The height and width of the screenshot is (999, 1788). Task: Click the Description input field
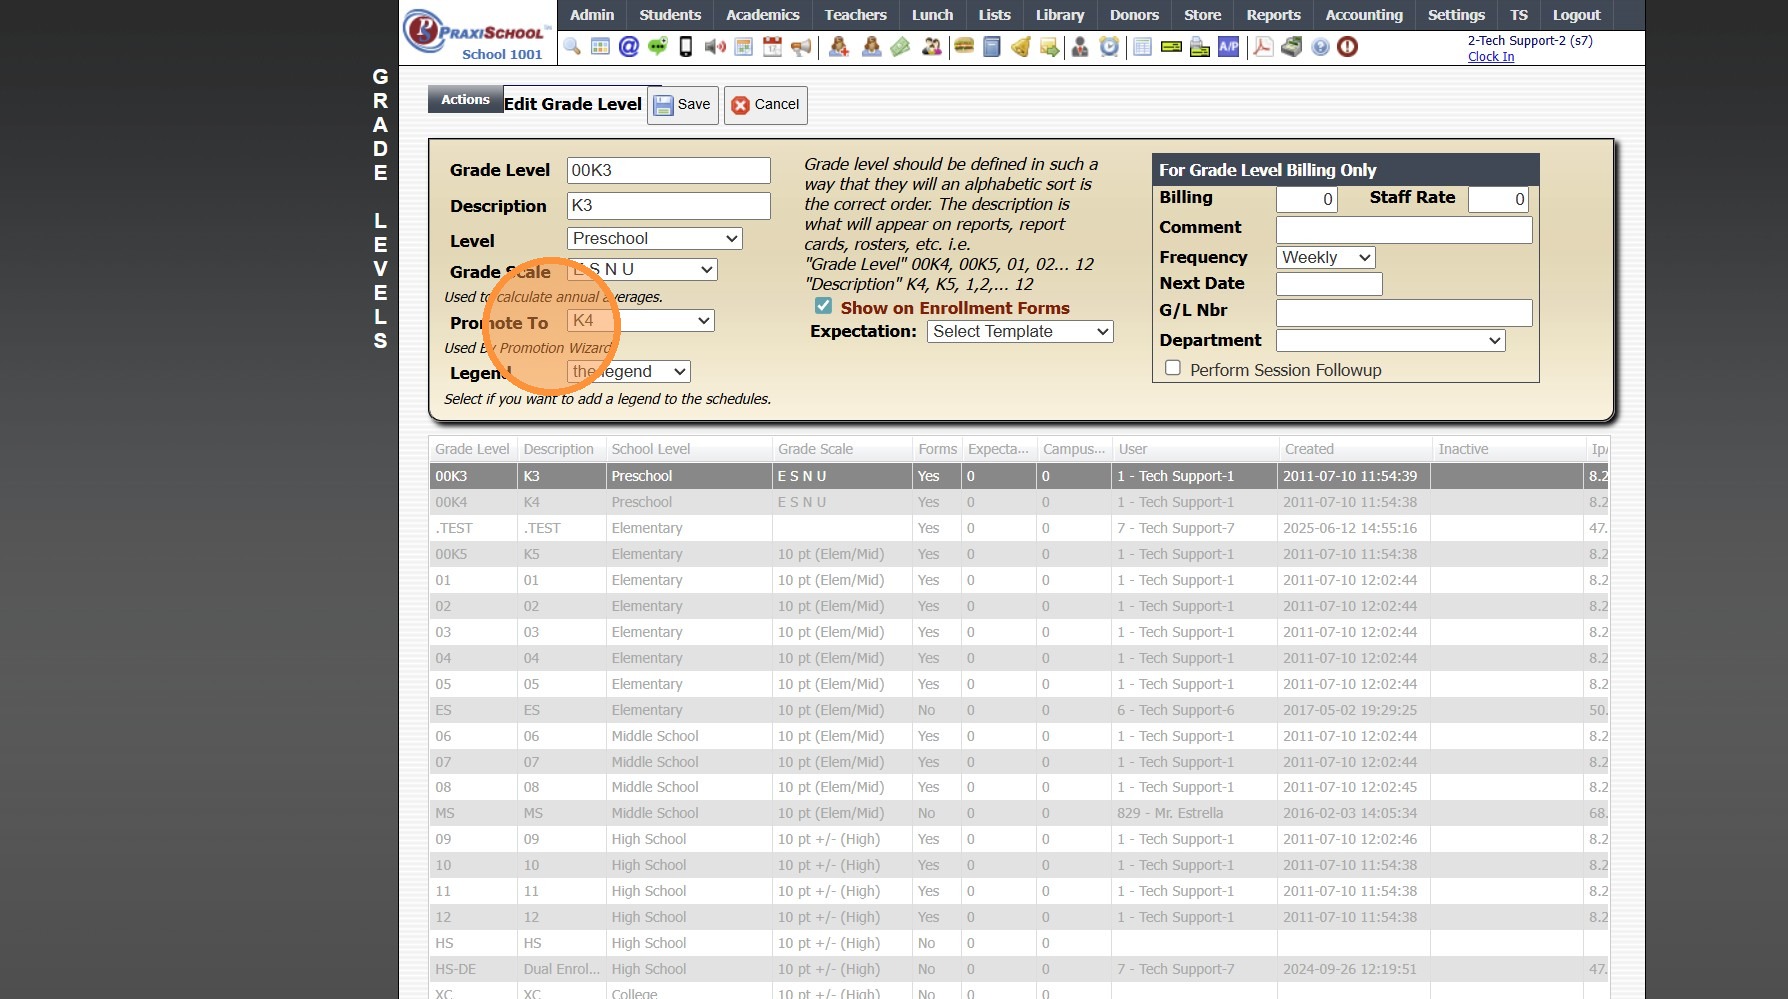point(669,205)
